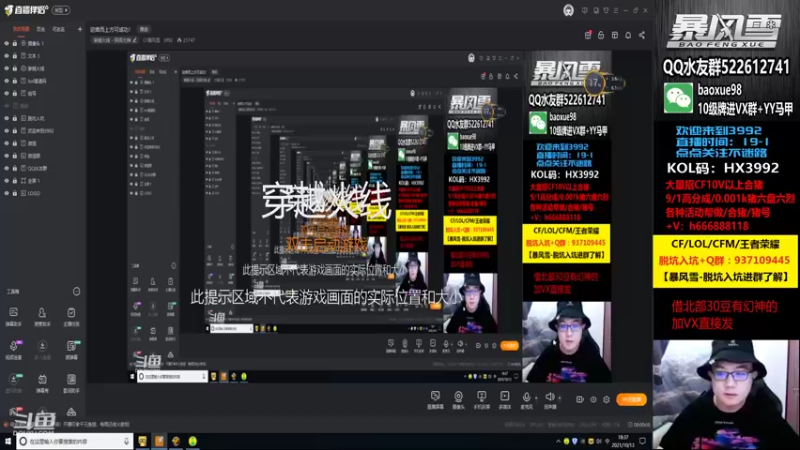Viewport: 800px width, 450px height.
Task: Select the QQ水友群 layer row
Action: point(43,168)
